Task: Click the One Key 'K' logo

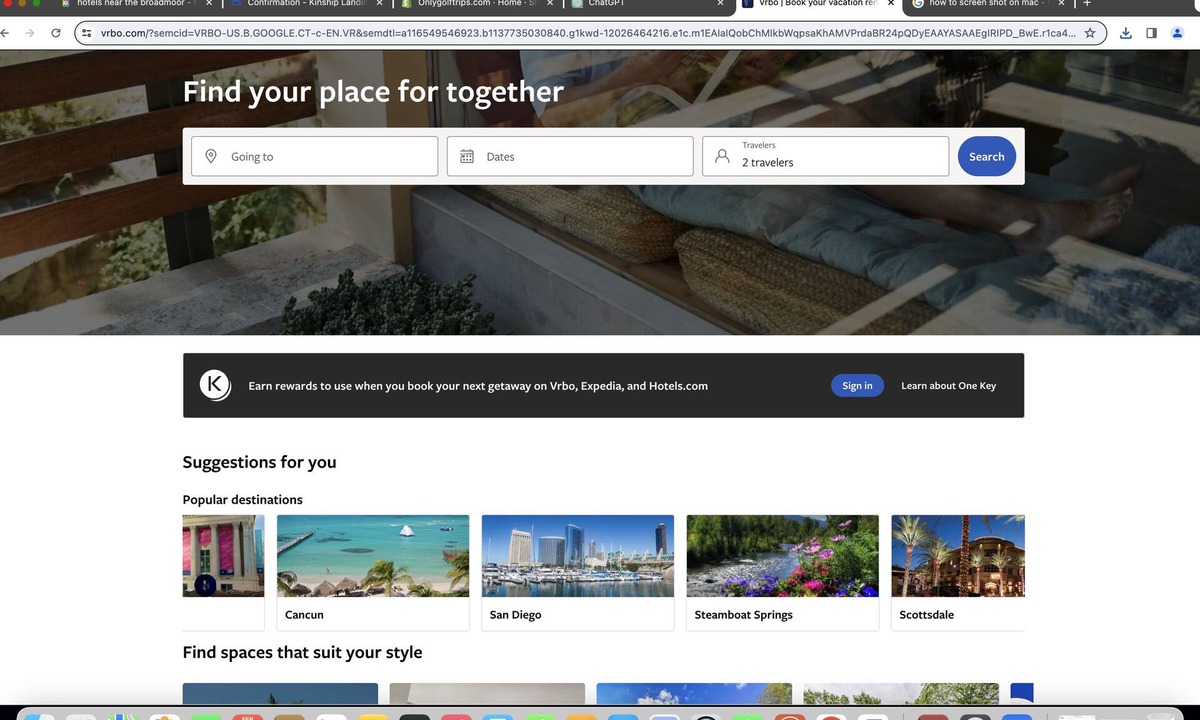Action: pyautogui.click(x=215, y=385)
